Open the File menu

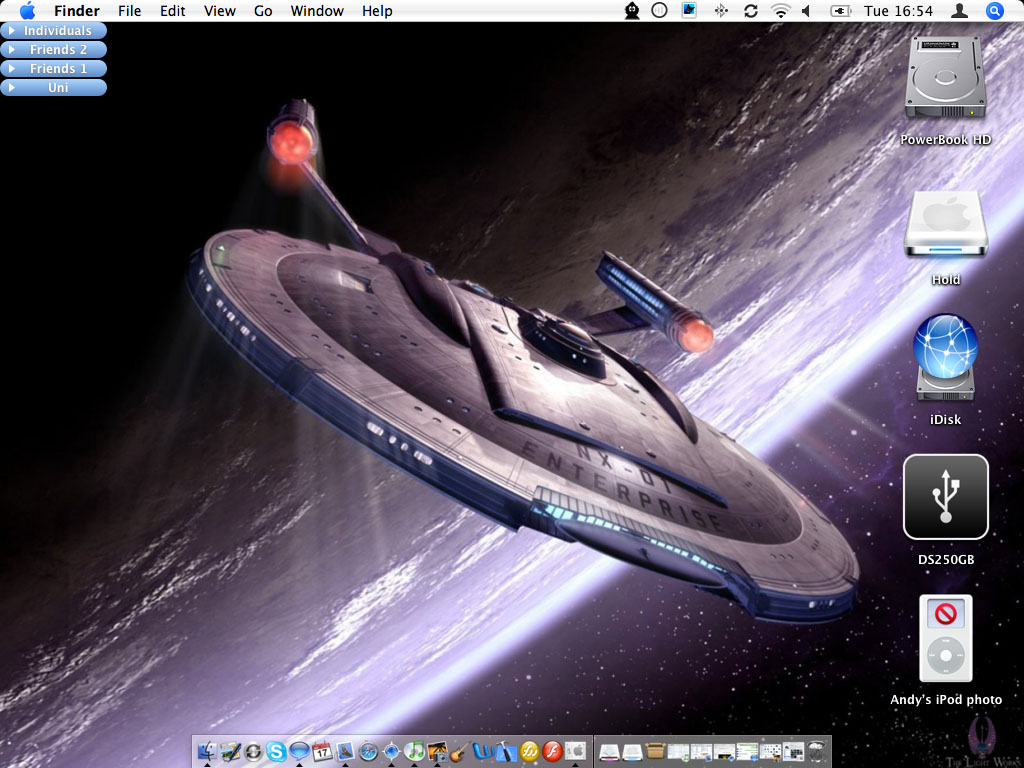tap(129, 10)
